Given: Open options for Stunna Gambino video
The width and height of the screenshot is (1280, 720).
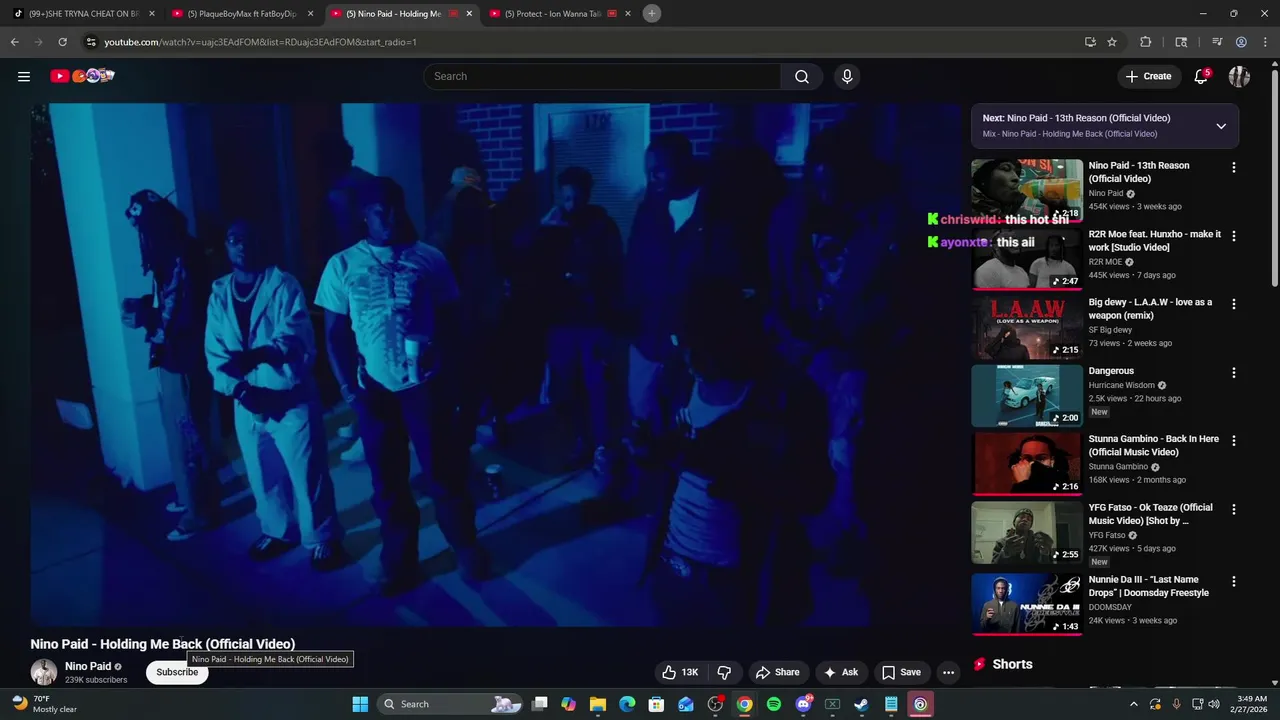Looking at the screenshot, I should [x=1233, y=441].
